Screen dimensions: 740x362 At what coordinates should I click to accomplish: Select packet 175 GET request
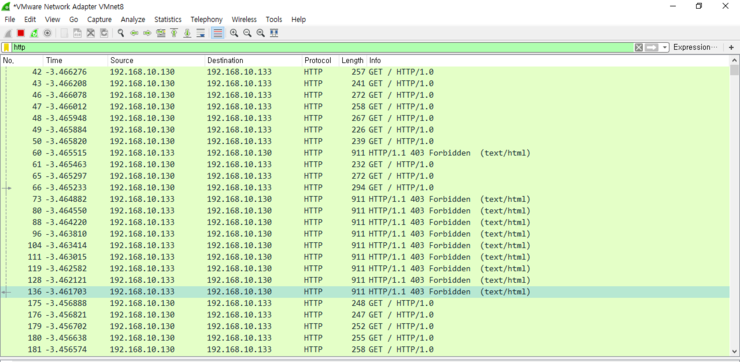[365, 303]
